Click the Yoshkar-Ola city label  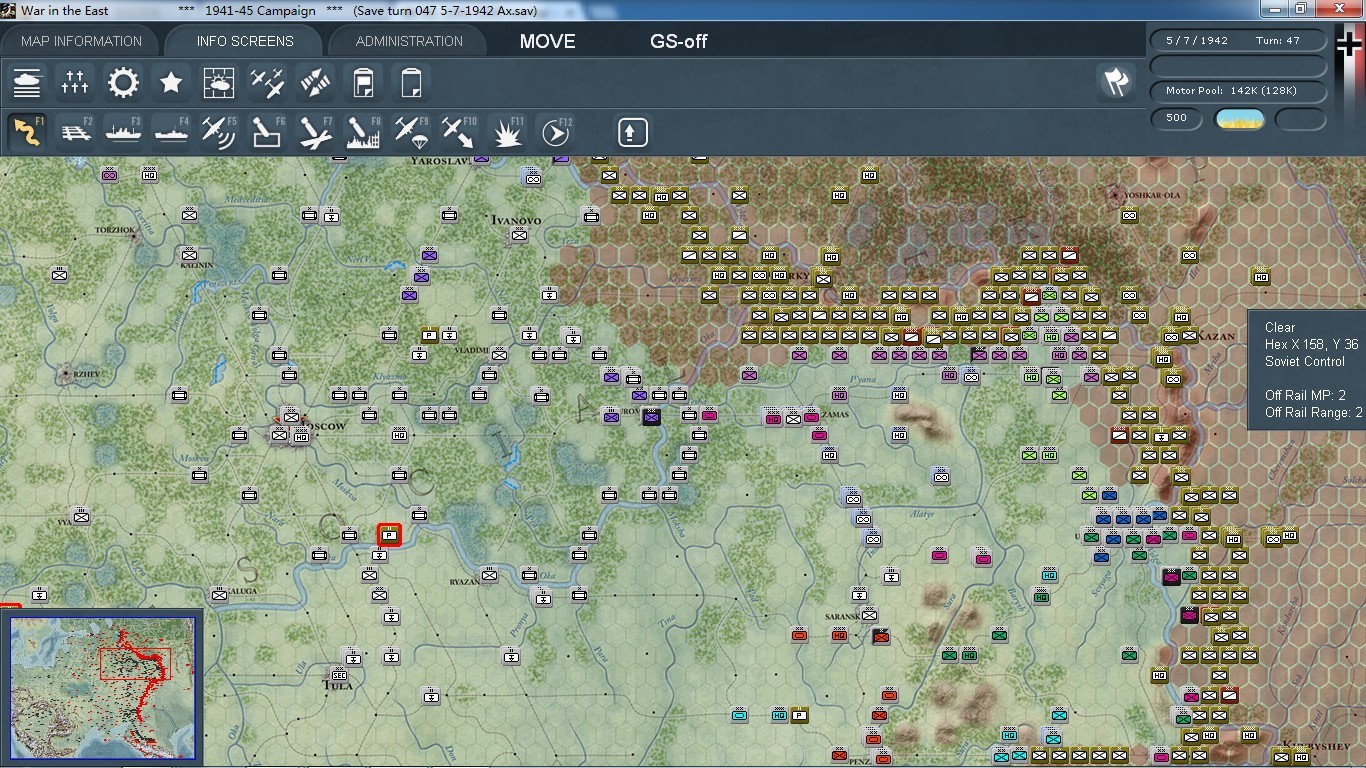1152,194
